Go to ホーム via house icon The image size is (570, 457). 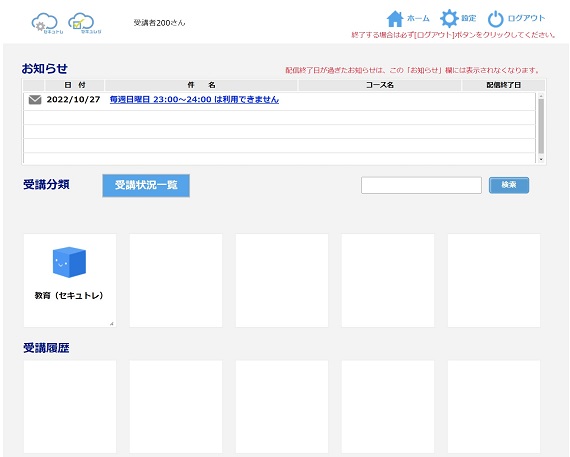click(395, 19)
